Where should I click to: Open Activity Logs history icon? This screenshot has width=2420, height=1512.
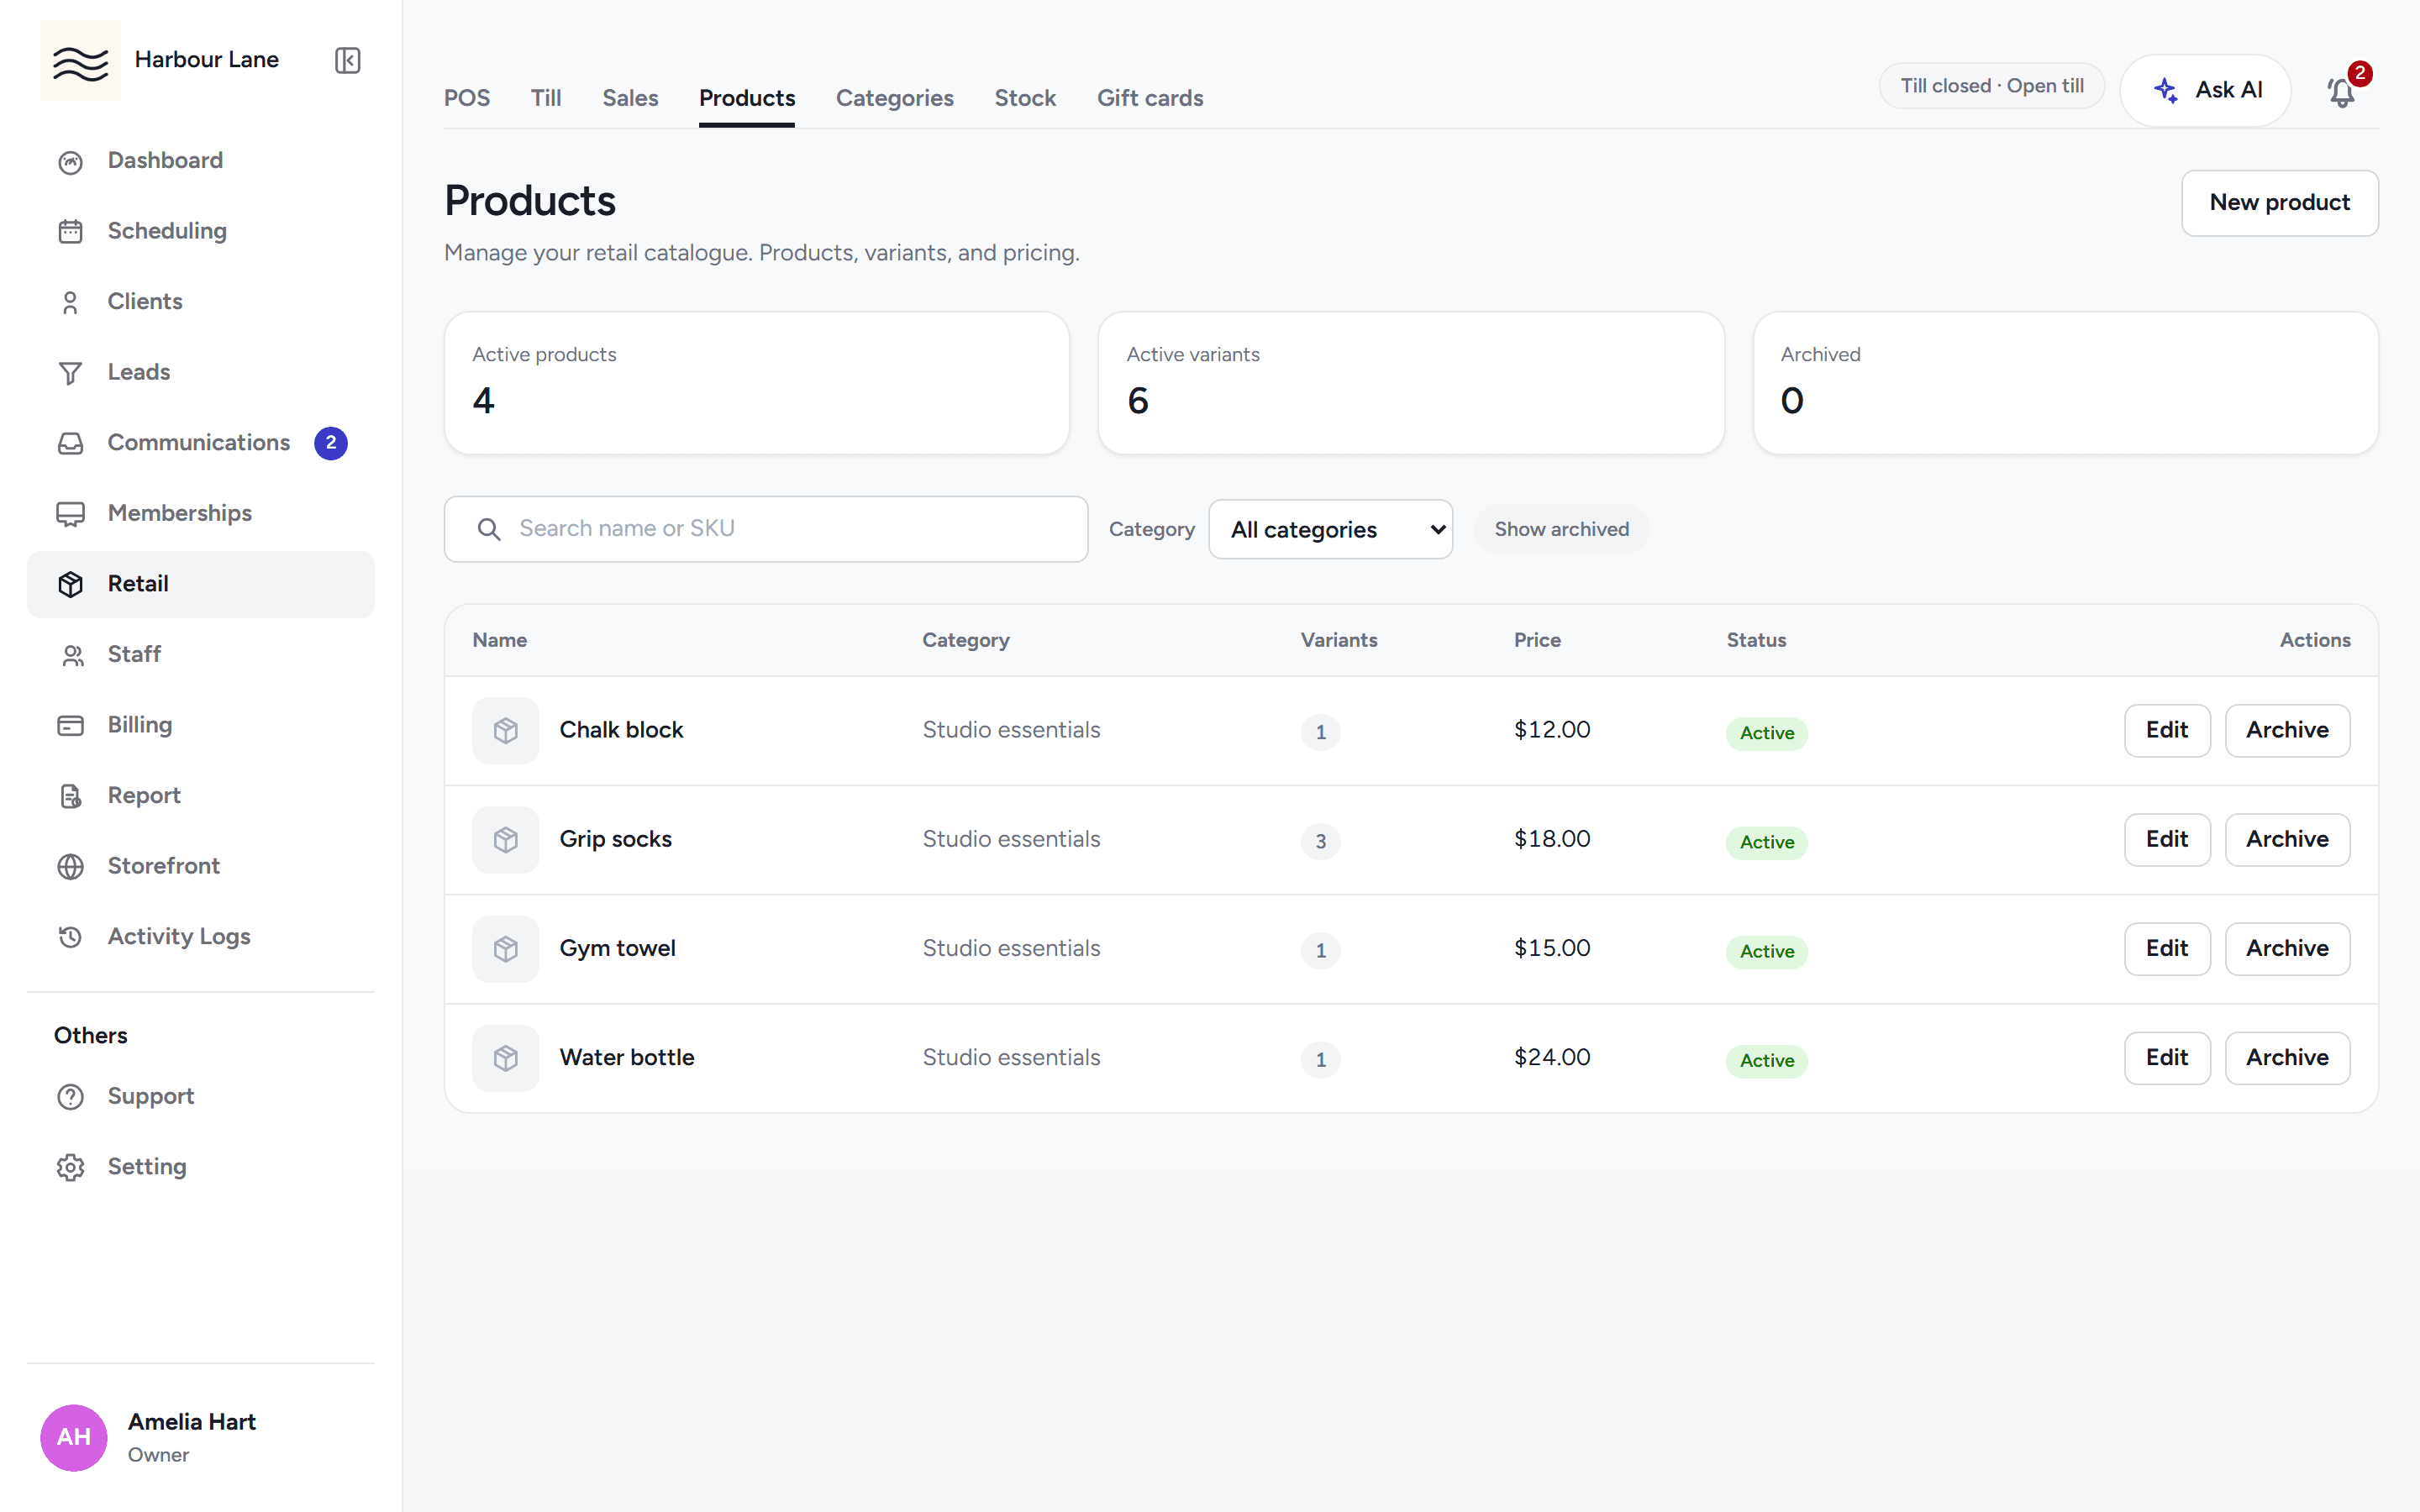70,937
